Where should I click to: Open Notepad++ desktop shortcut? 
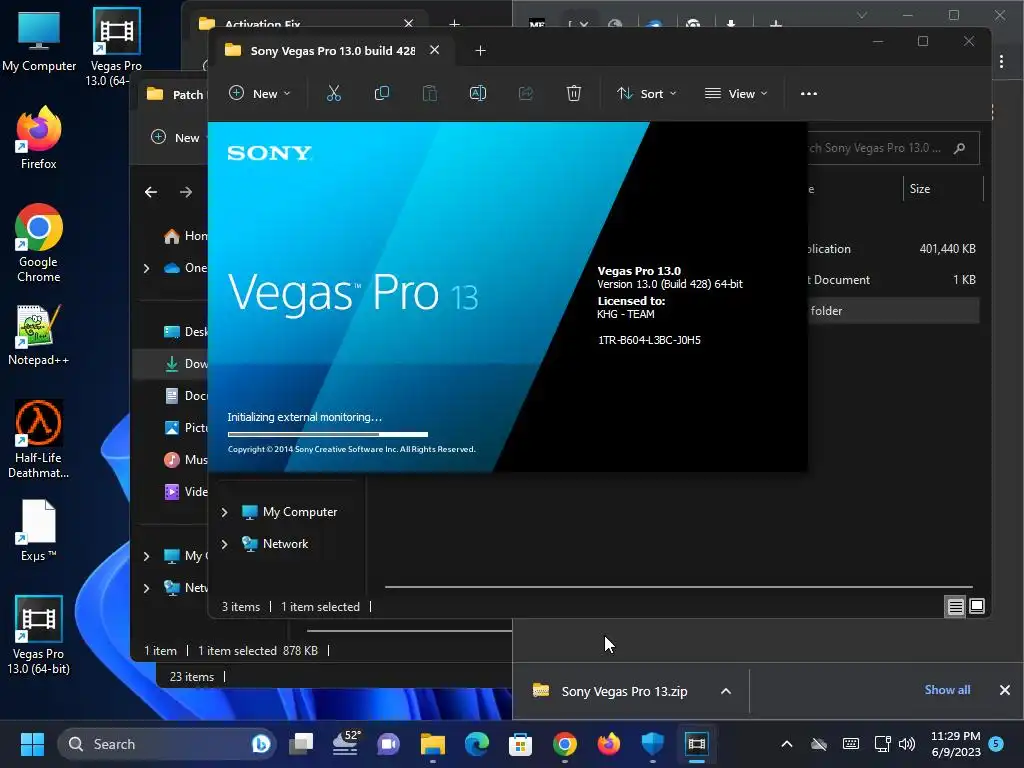[x=39, y=335]
